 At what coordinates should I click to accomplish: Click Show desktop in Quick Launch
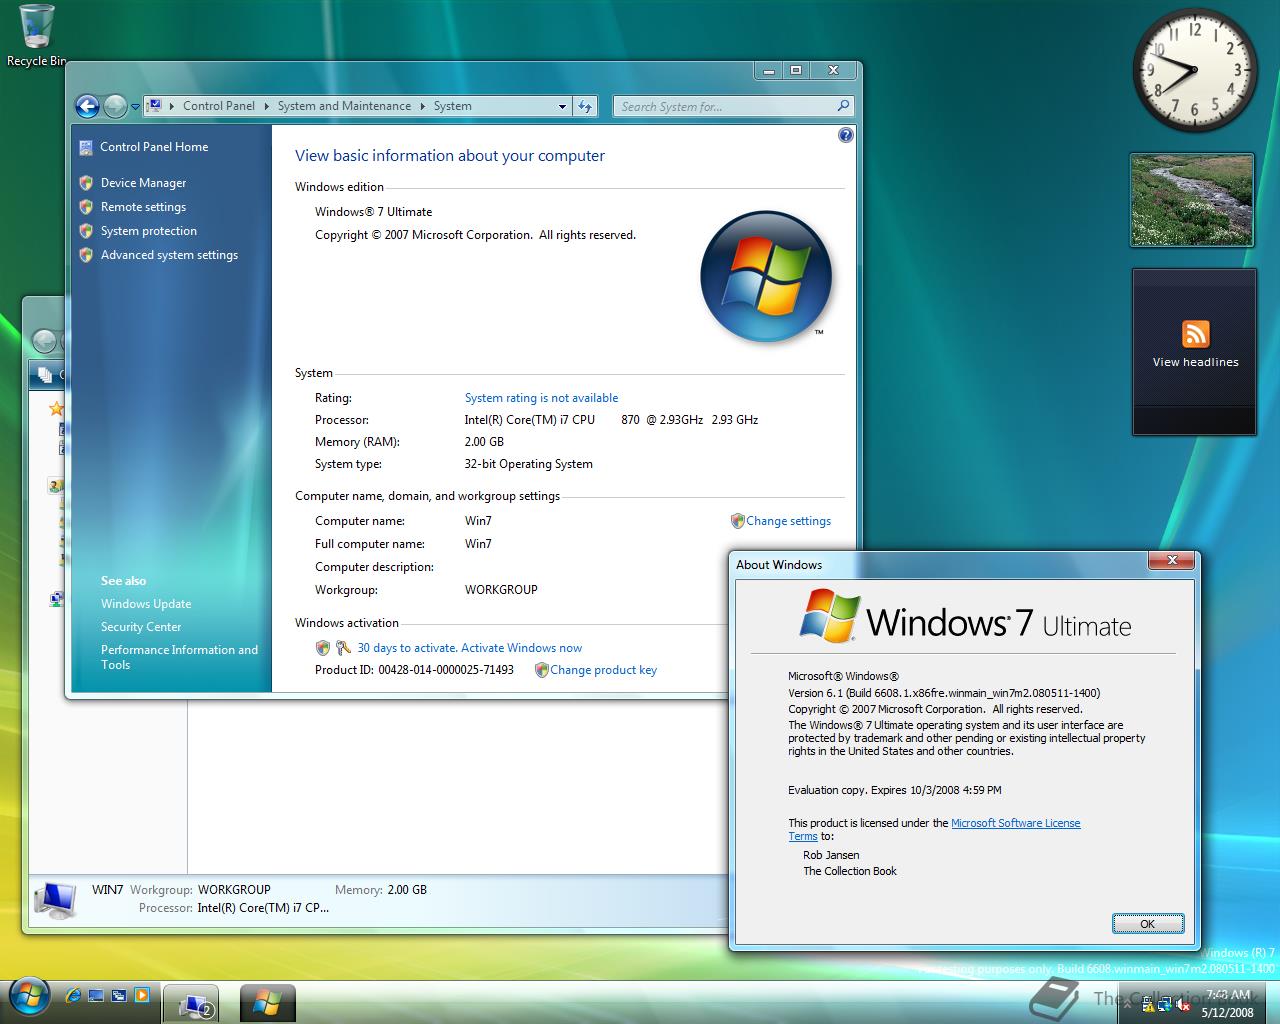click(96, 995)
